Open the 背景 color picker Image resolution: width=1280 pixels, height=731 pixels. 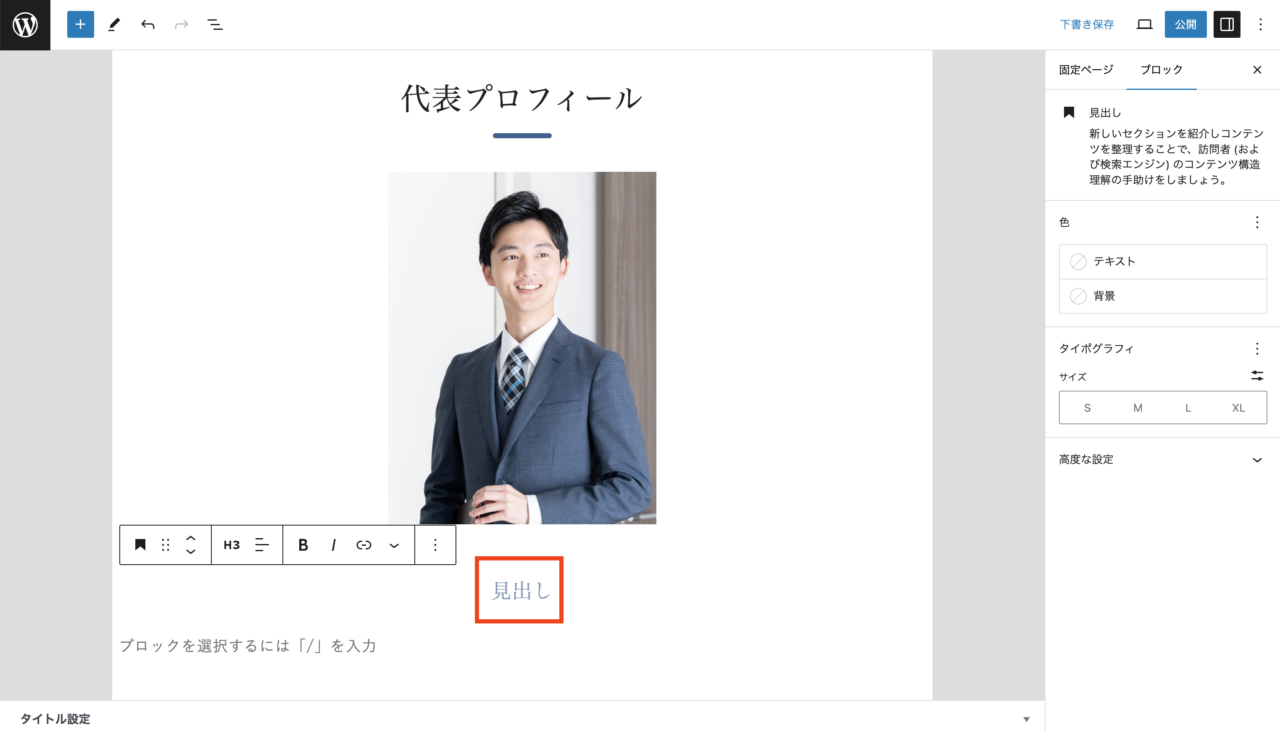(1163, 296)
